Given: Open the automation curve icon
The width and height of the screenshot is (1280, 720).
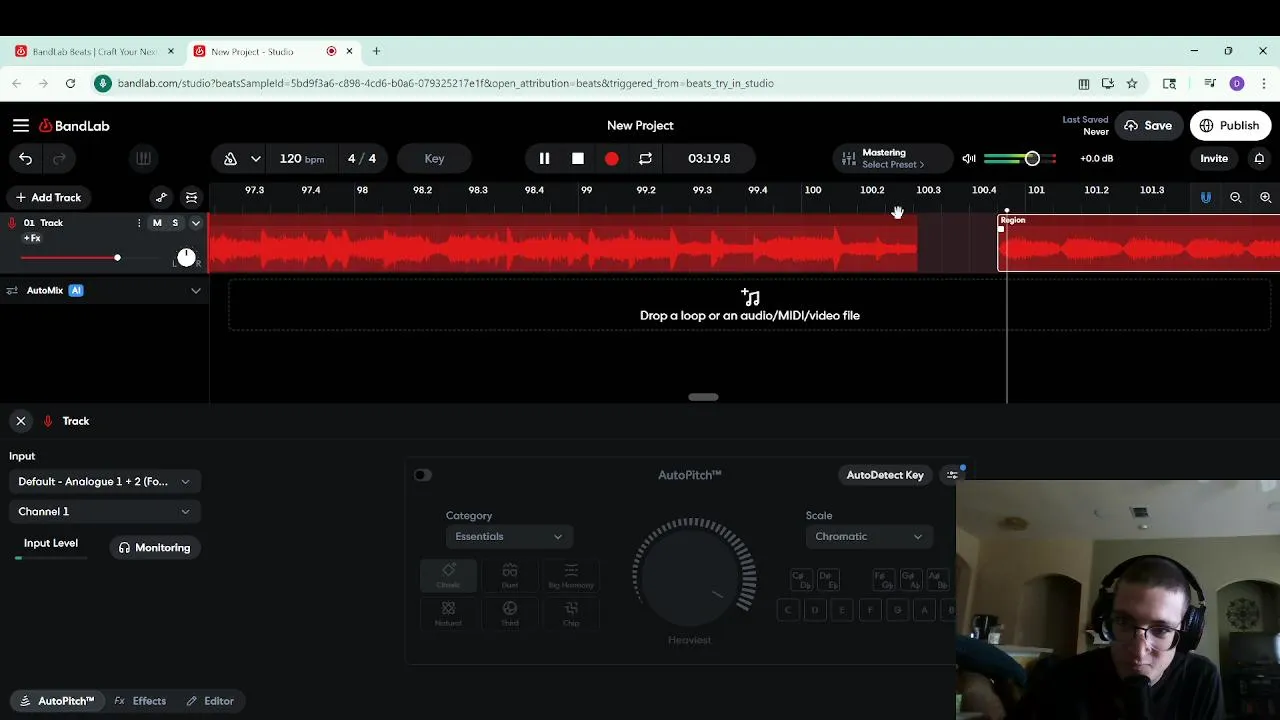Looking at the screenshot, I should 162,197.
